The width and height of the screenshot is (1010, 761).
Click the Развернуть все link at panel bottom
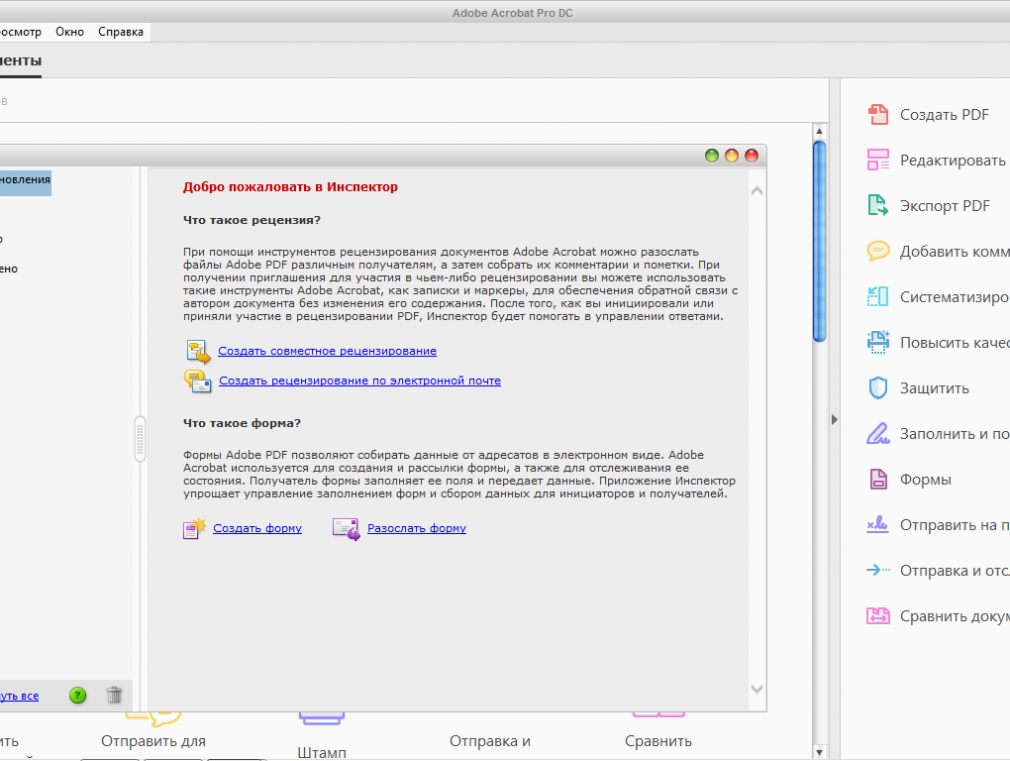(19, 696)
